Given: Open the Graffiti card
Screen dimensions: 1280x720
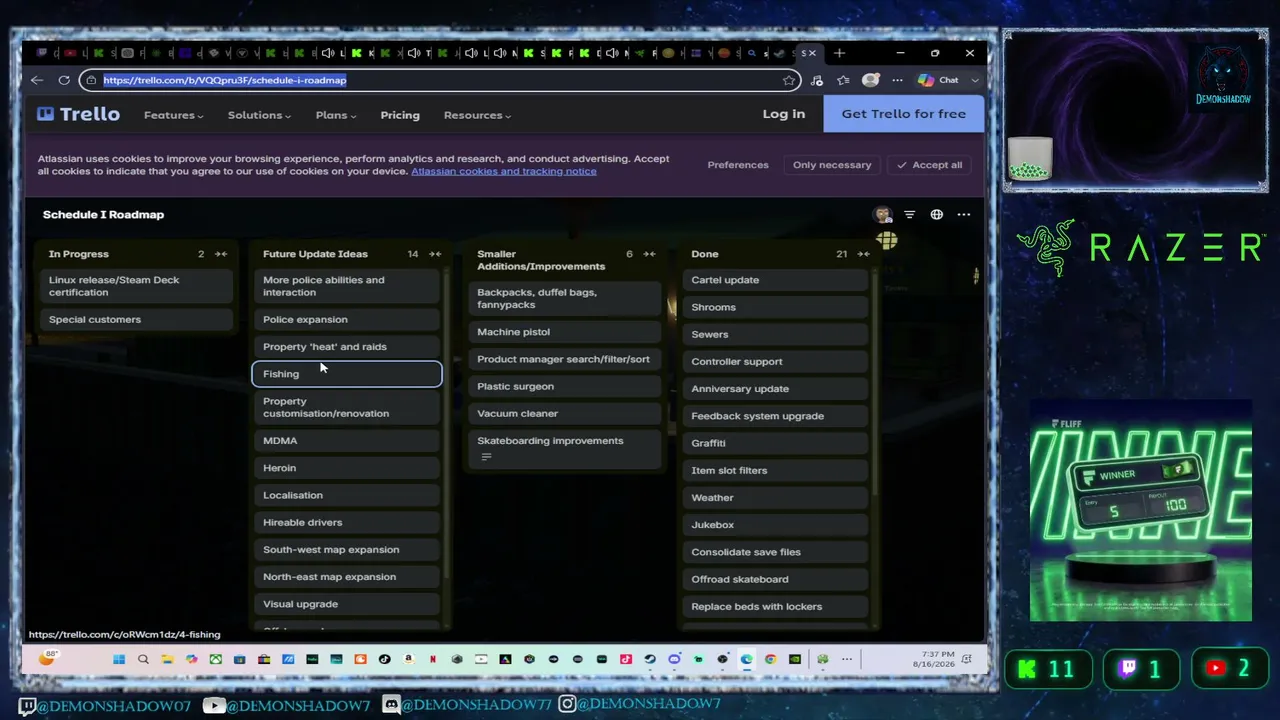Looking at the screenshot, I should pyautogui.click(x=776, y=443).
